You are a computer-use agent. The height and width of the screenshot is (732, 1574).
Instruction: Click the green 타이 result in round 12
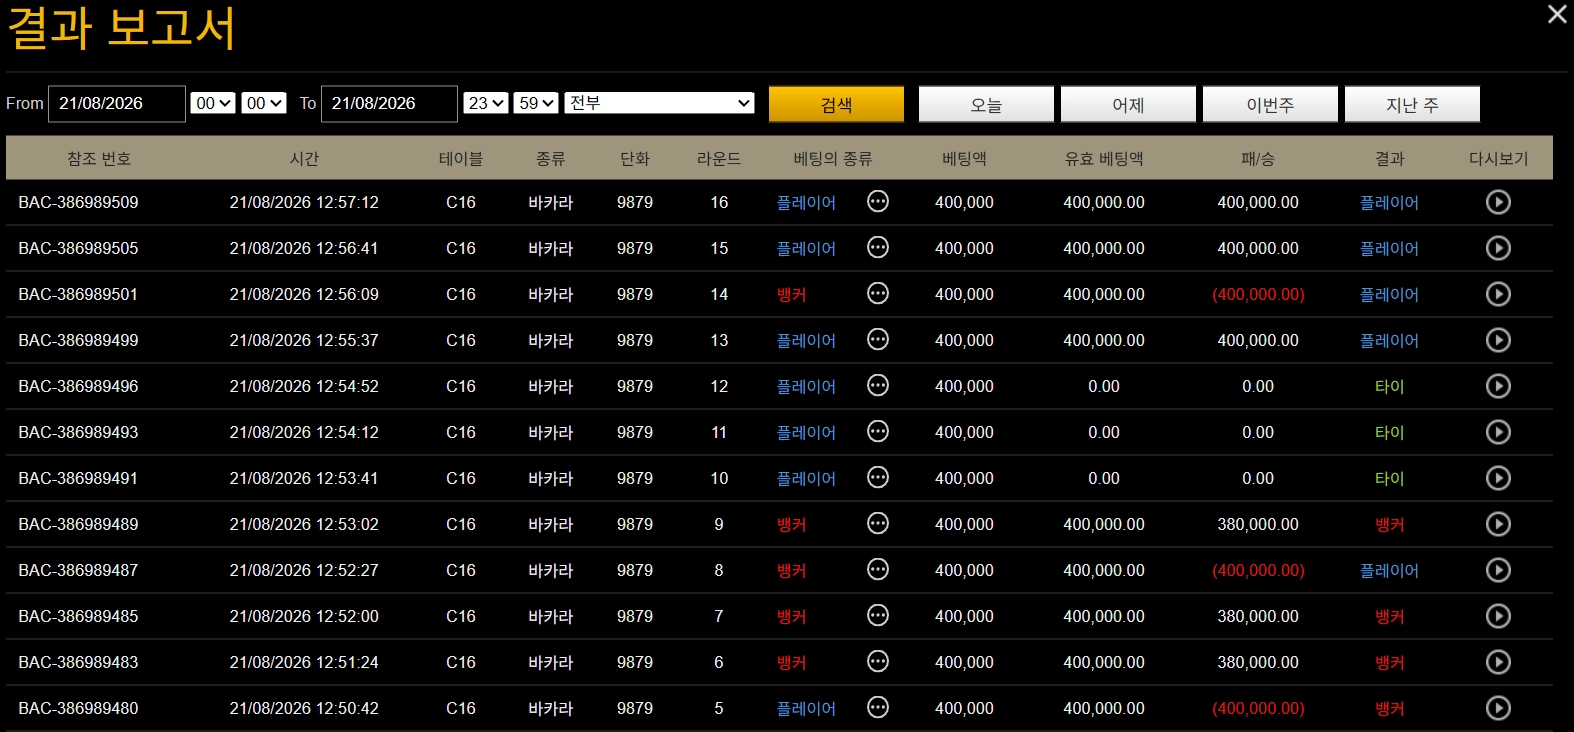click(x=1389, y=386)
